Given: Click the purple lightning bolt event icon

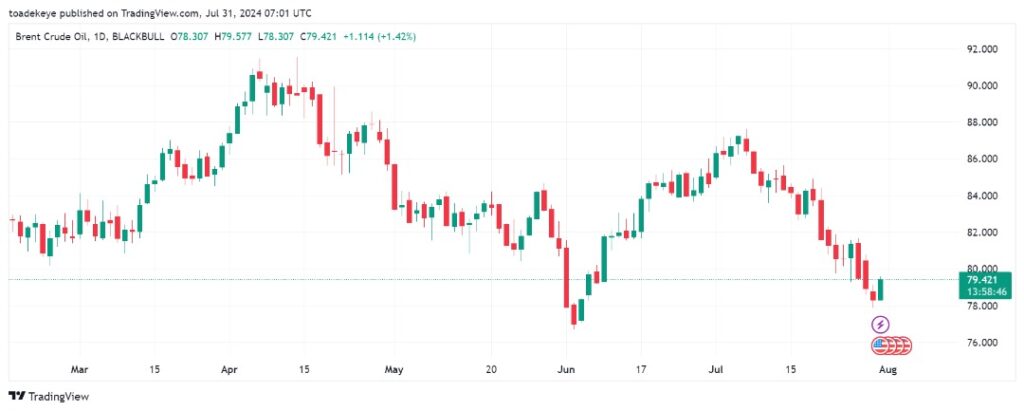Looking at the screenshot, I should point(880,324).
